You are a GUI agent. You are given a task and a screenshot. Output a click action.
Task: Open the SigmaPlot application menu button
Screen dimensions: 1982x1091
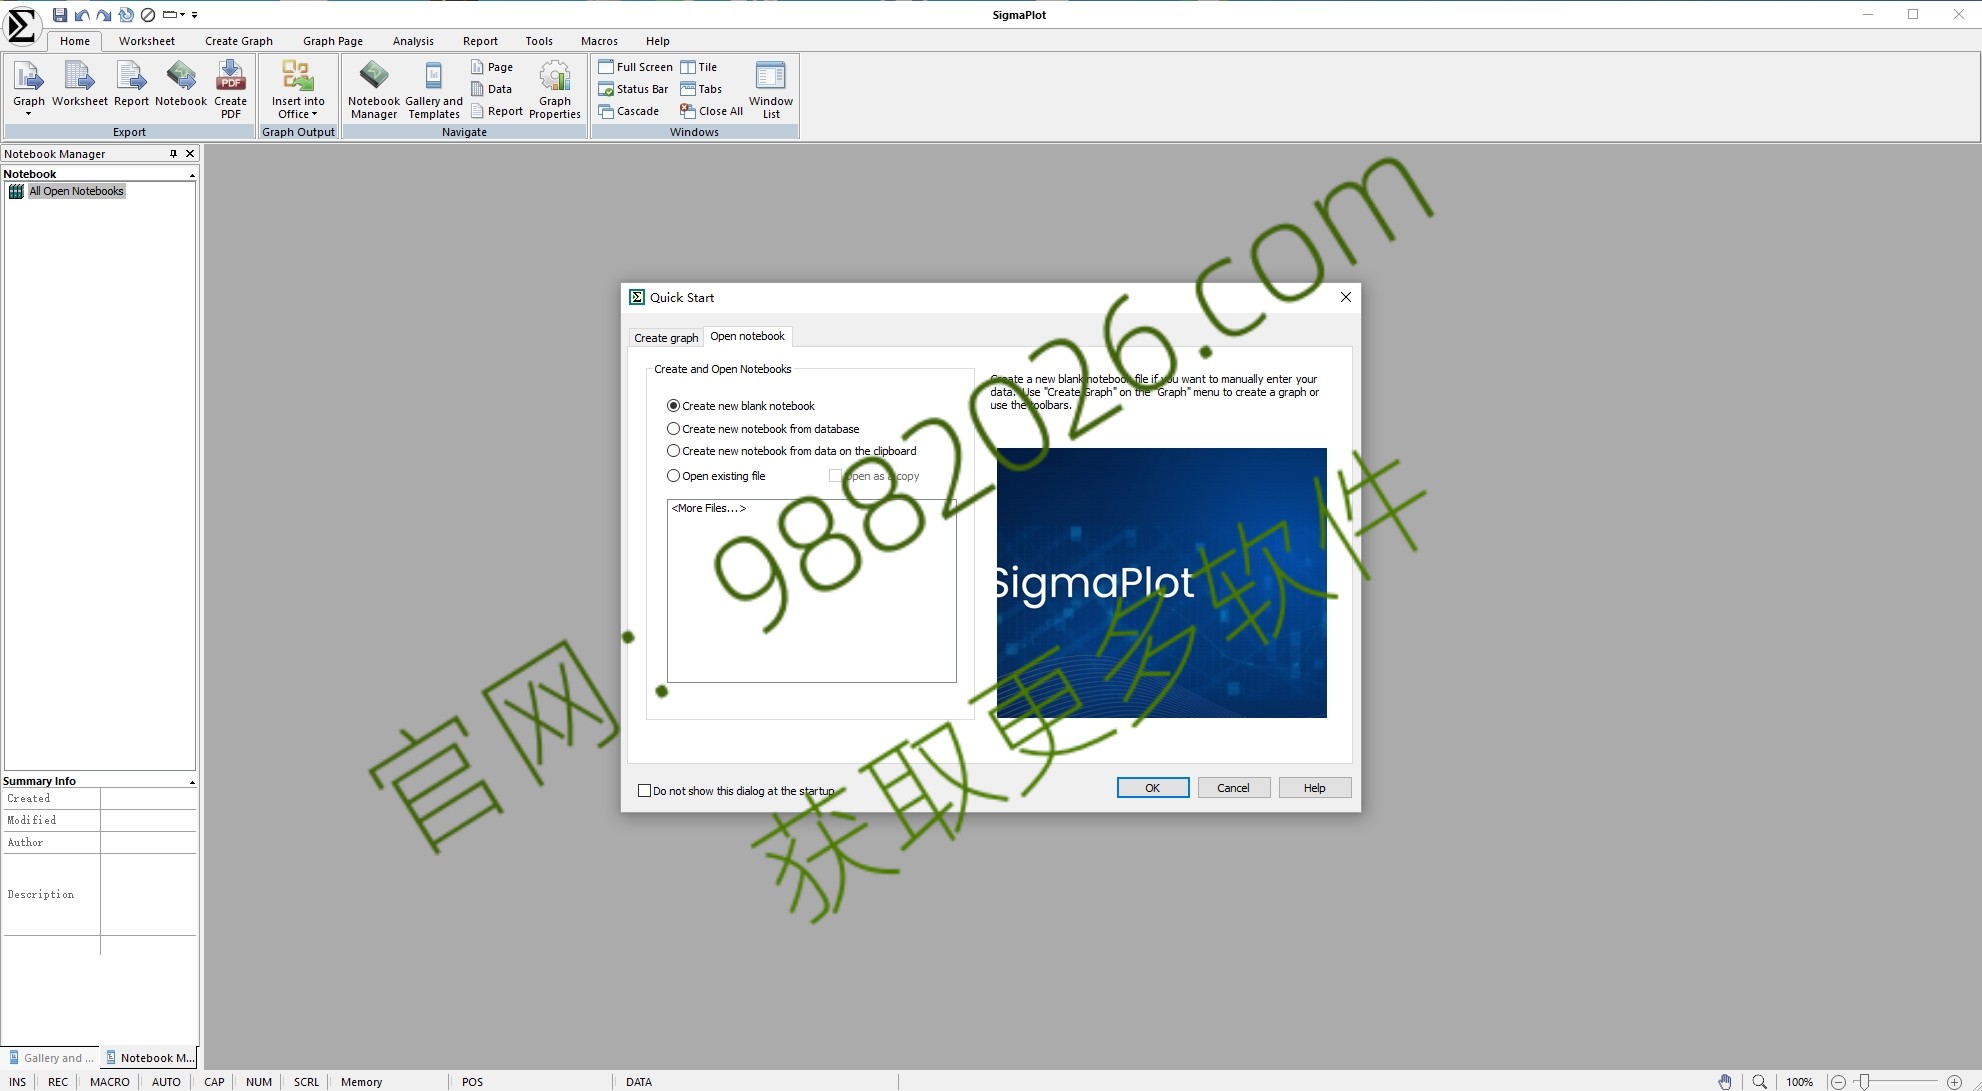pyautogui.click(x=22, y=26)
